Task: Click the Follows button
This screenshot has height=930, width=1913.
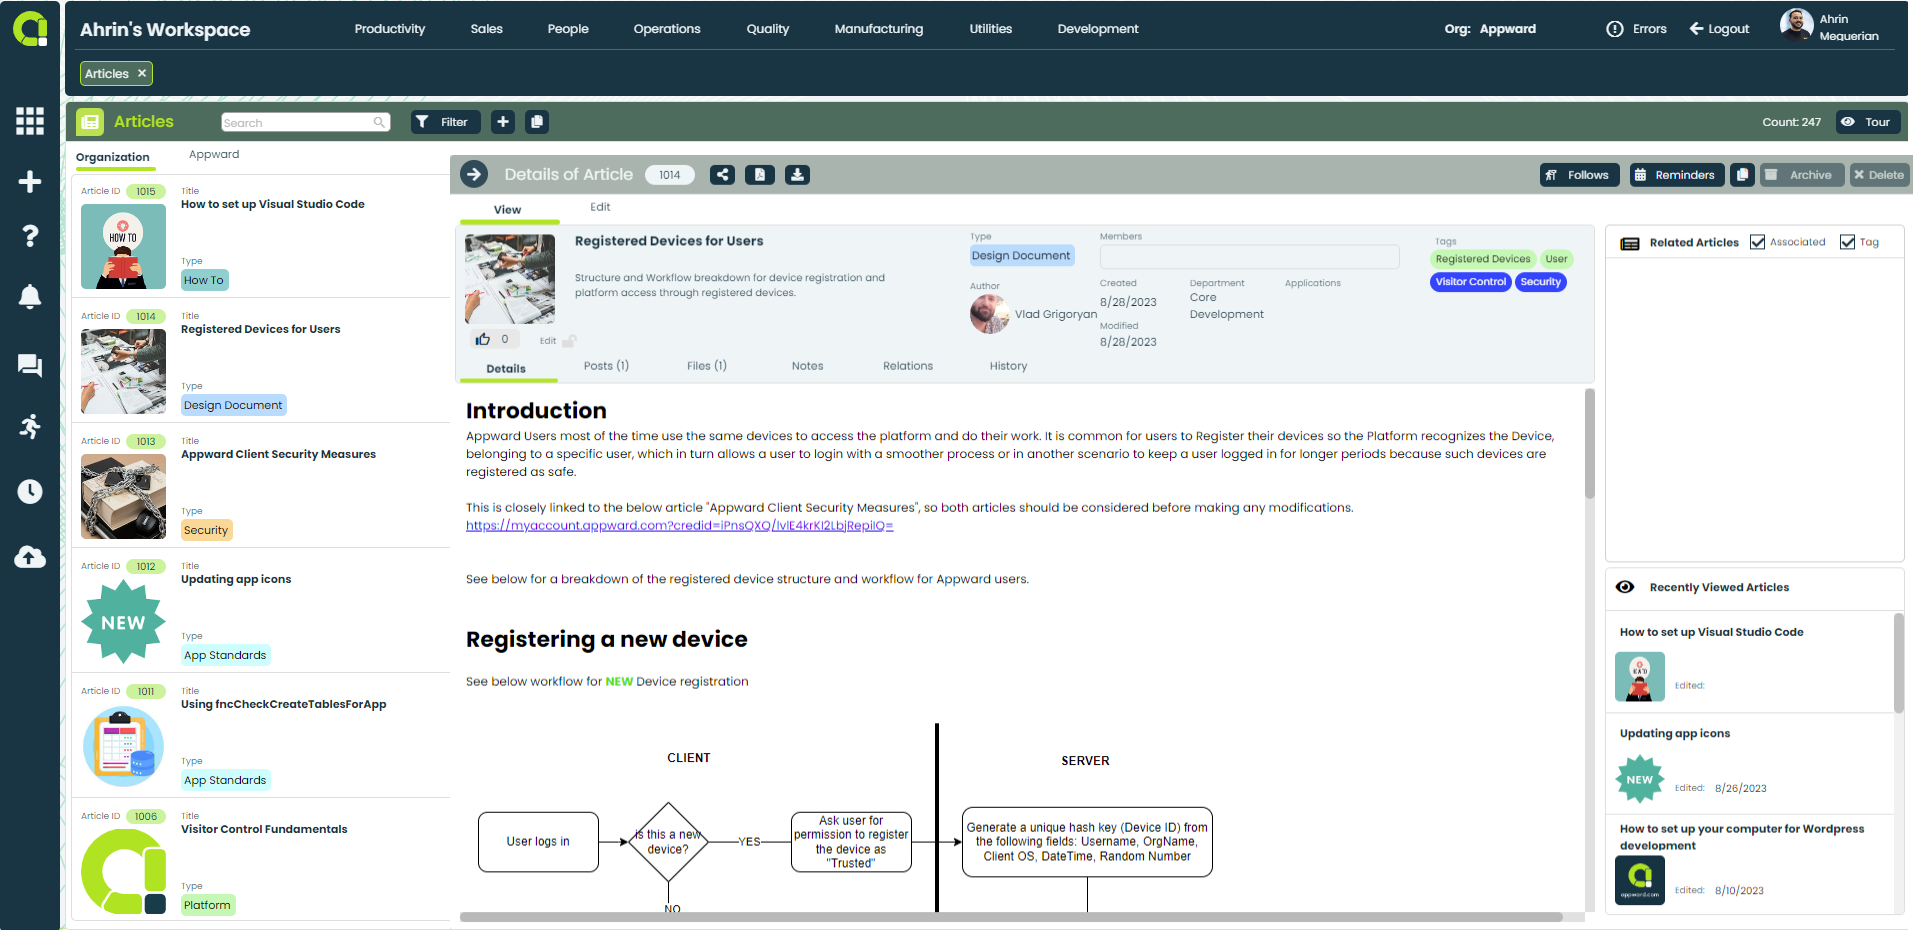Action: click(1578, 175)
